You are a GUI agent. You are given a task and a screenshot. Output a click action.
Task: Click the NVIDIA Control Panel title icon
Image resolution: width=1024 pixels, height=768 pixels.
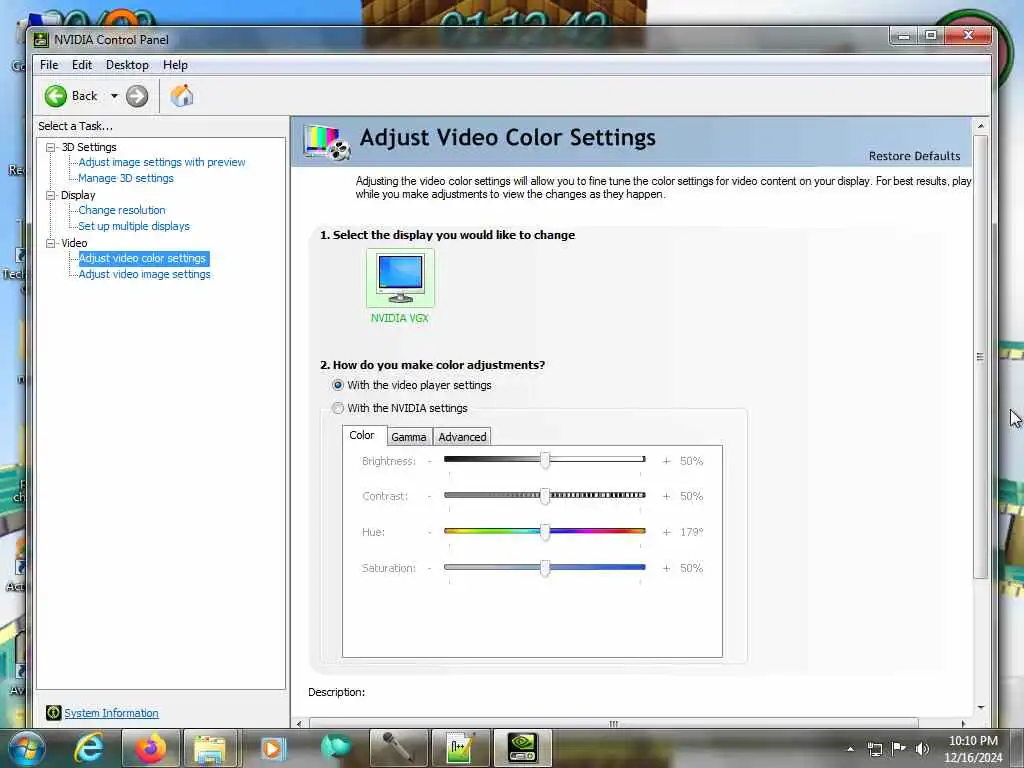(x=41, y=40)
